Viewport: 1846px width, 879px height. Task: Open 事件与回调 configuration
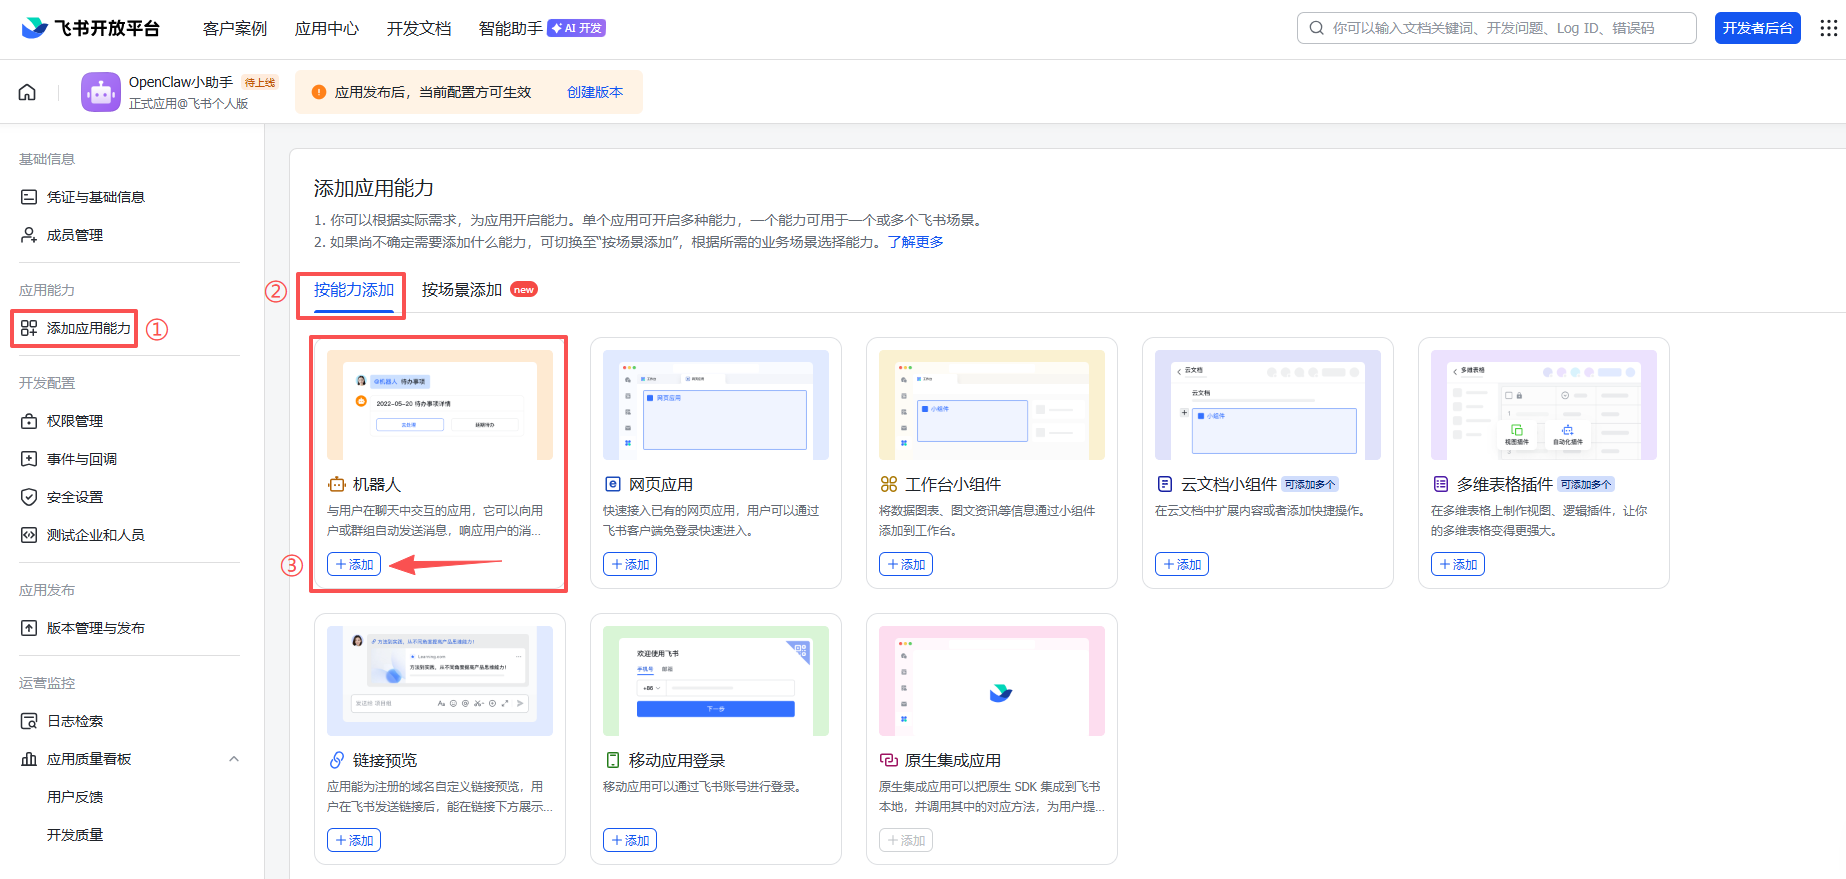81,459
